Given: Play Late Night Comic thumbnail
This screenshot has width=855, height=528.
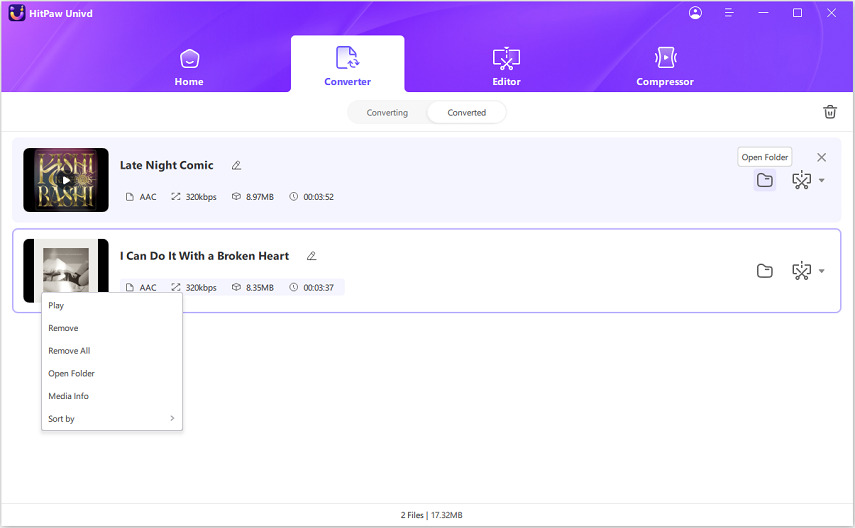Looking at the screenshot, I should pos(66,180).
